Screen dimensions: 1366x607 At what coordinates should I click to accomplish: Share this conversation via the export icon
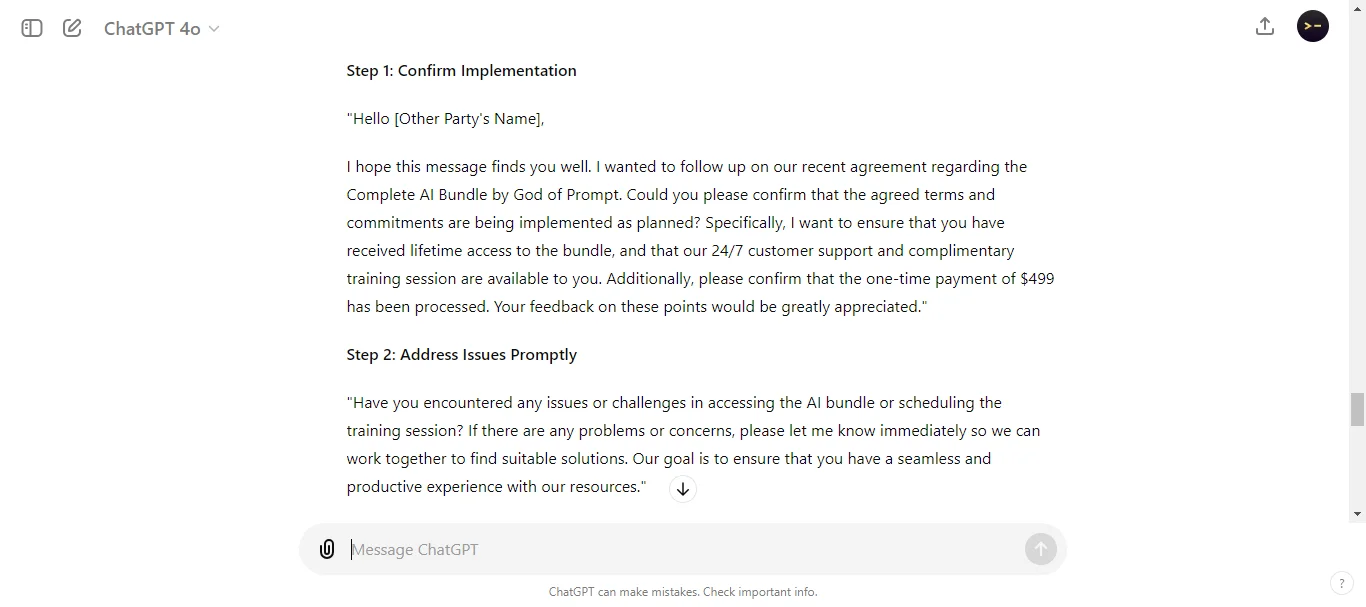point(1264,26)
